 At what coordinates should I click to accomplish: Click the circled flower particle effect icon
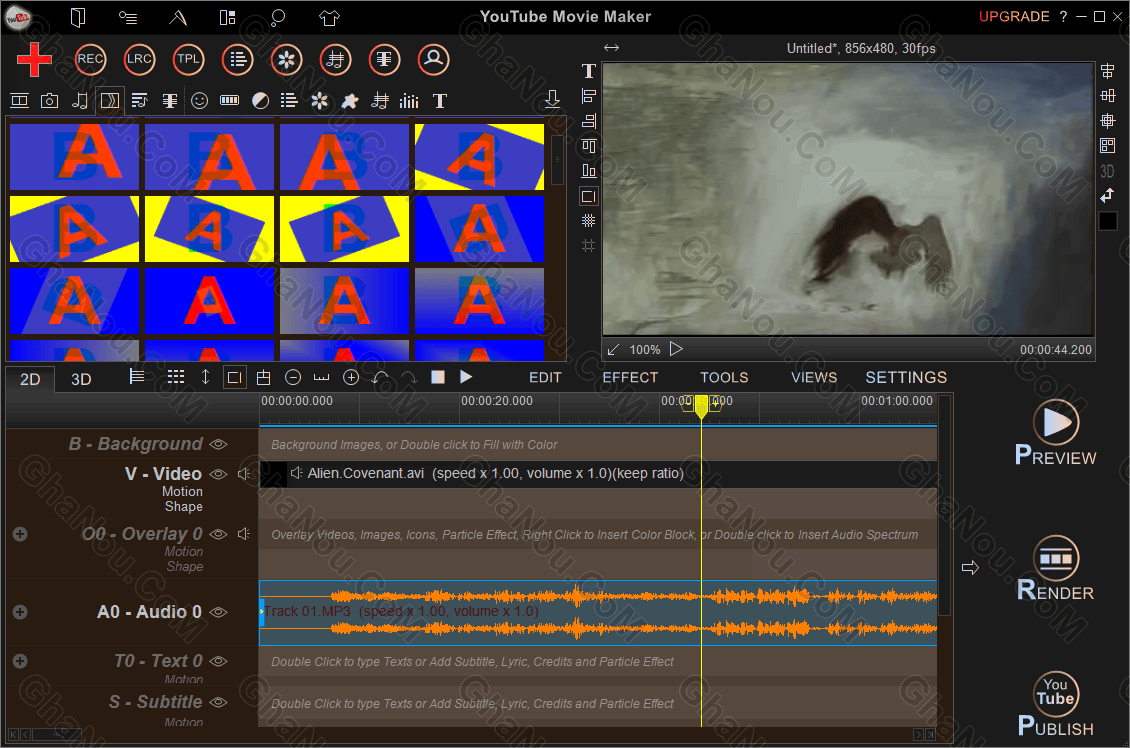(x=286, y=59)
